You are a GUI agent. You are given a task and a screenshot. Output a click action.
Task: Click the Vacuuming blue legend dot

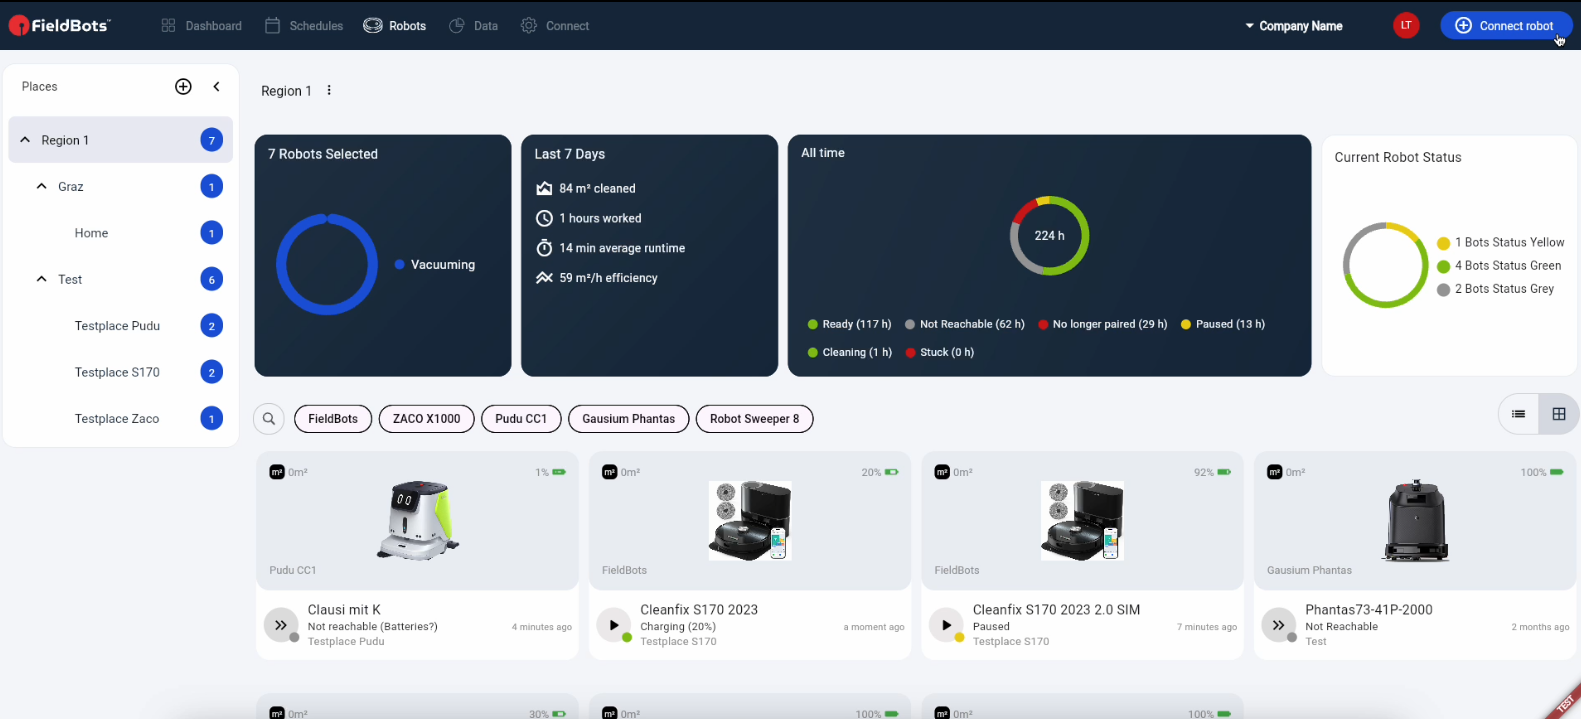[399, 265]
